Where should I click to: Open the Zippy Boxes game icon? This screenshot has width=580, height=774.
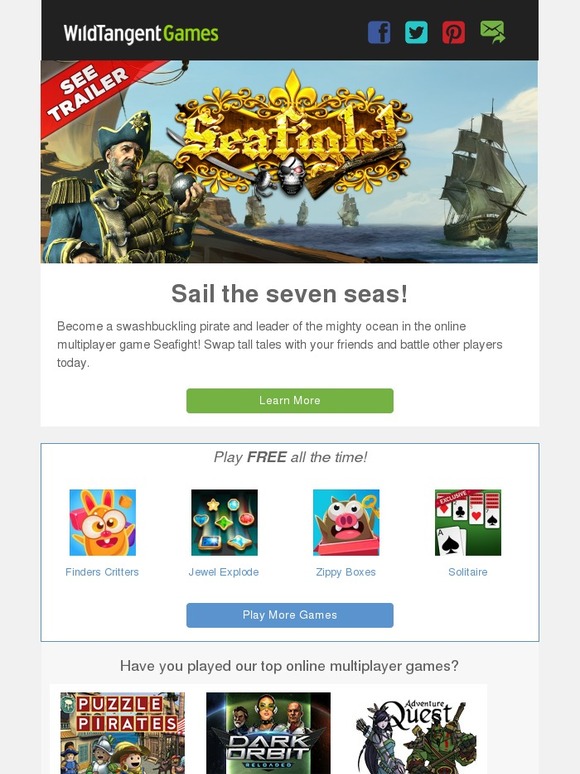(x=346, y=522)
